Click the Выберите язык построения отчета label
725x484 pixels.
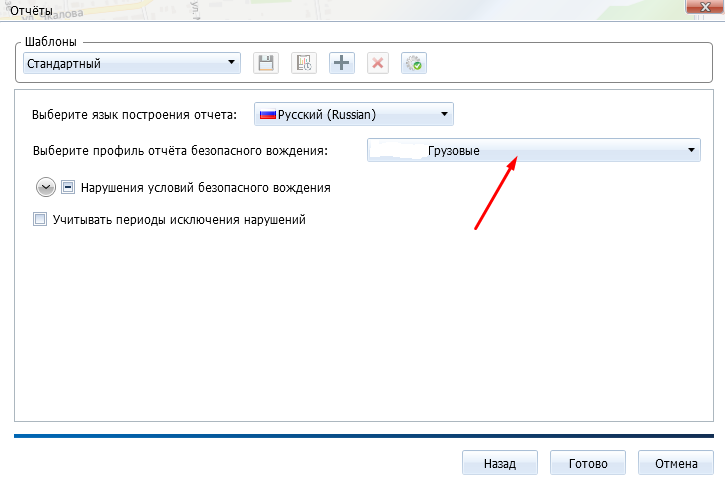click(135, 114)
